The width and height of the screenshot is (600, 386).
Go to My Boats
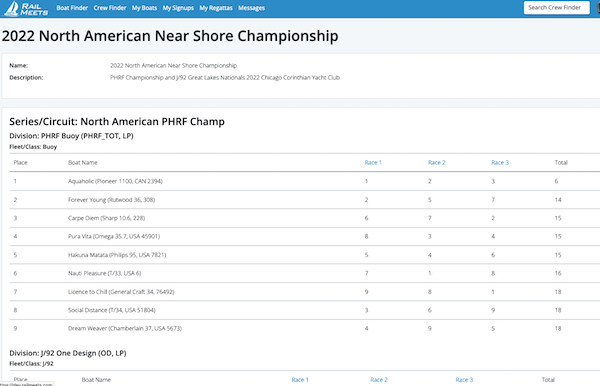[x=144, y=8]
